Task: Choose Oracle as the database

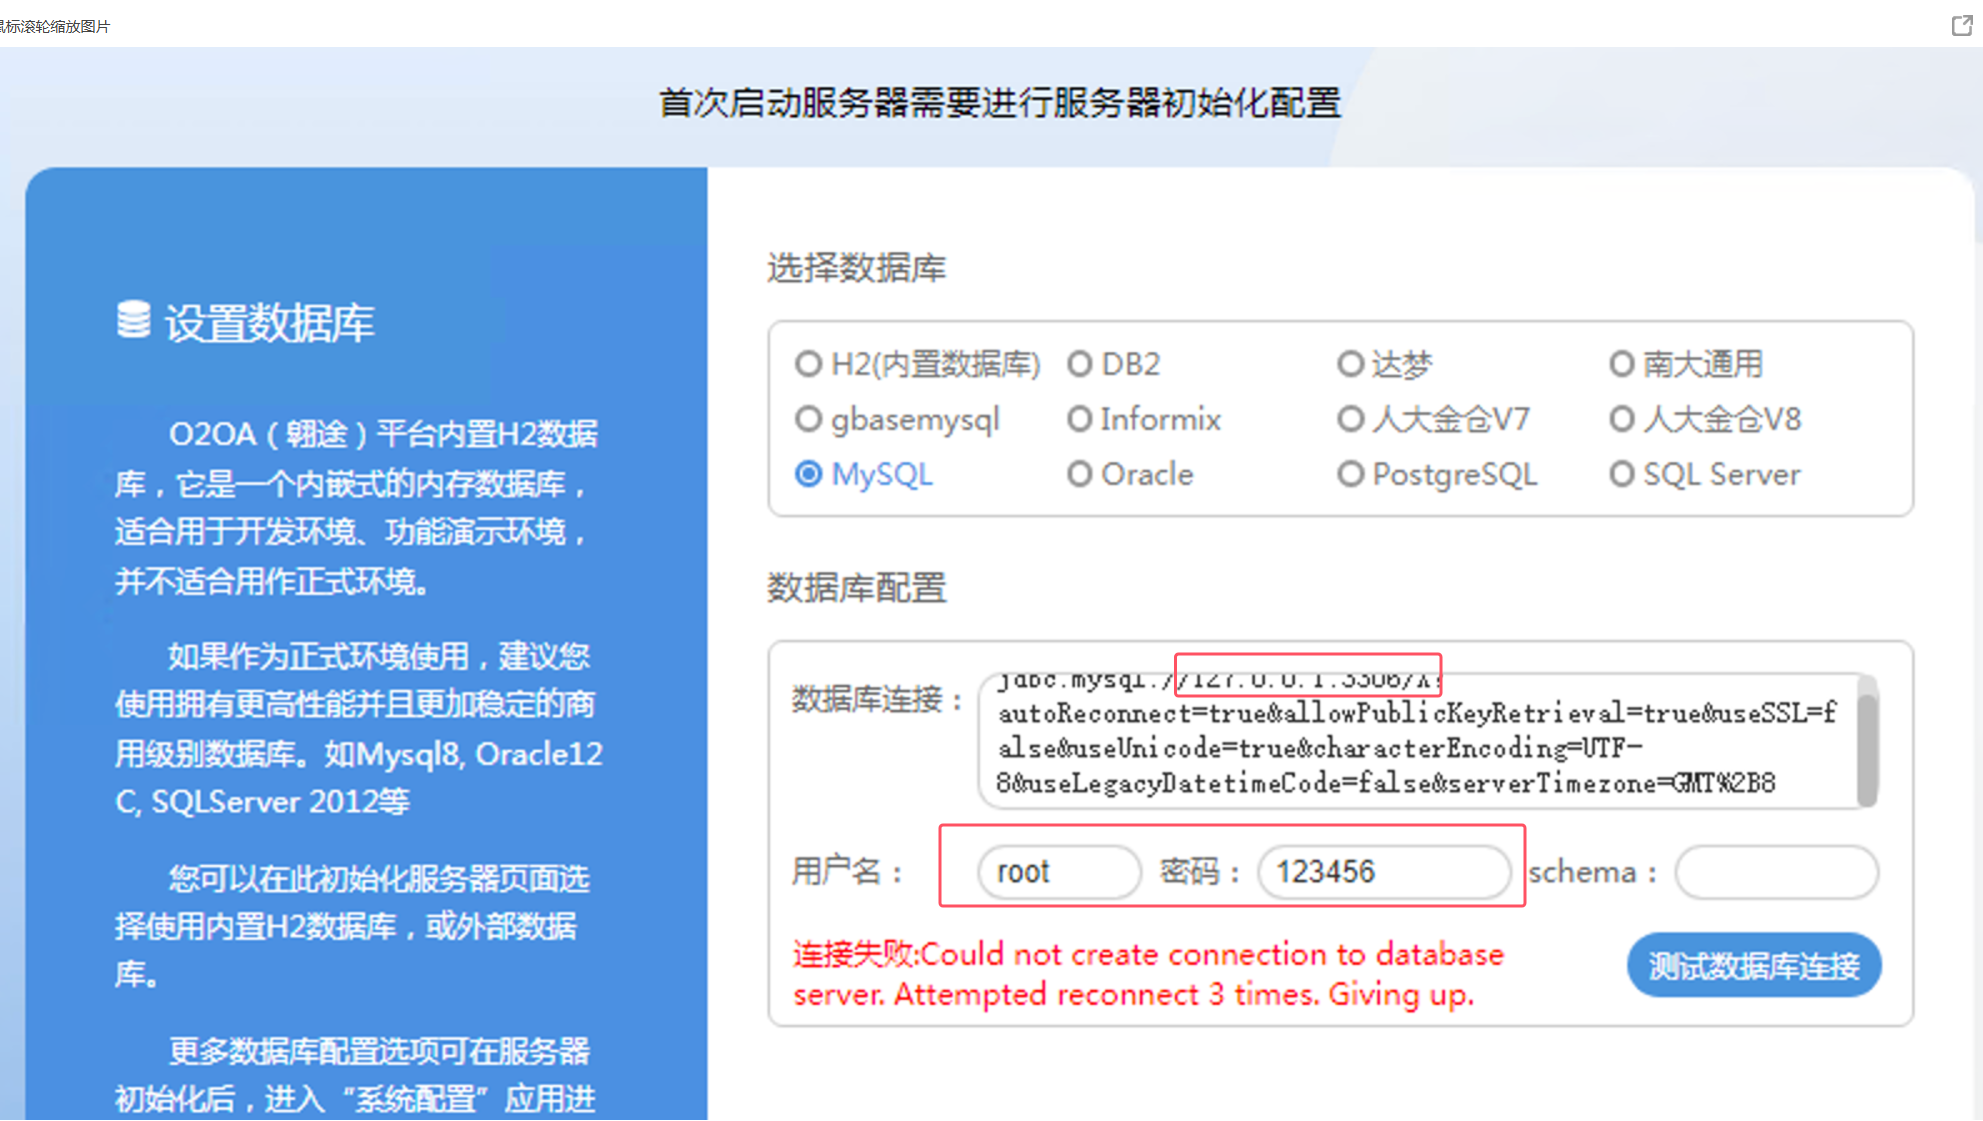Action: (x=1079, y=474)
